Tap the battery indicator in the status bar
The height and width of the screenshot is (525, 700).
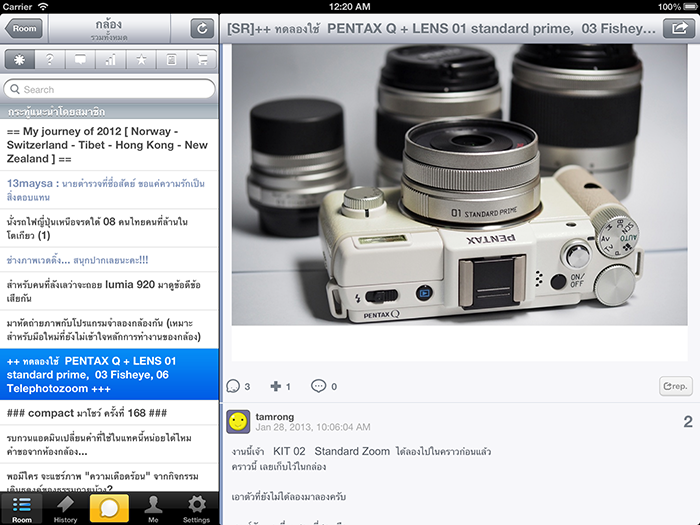[x=691, y=7]
